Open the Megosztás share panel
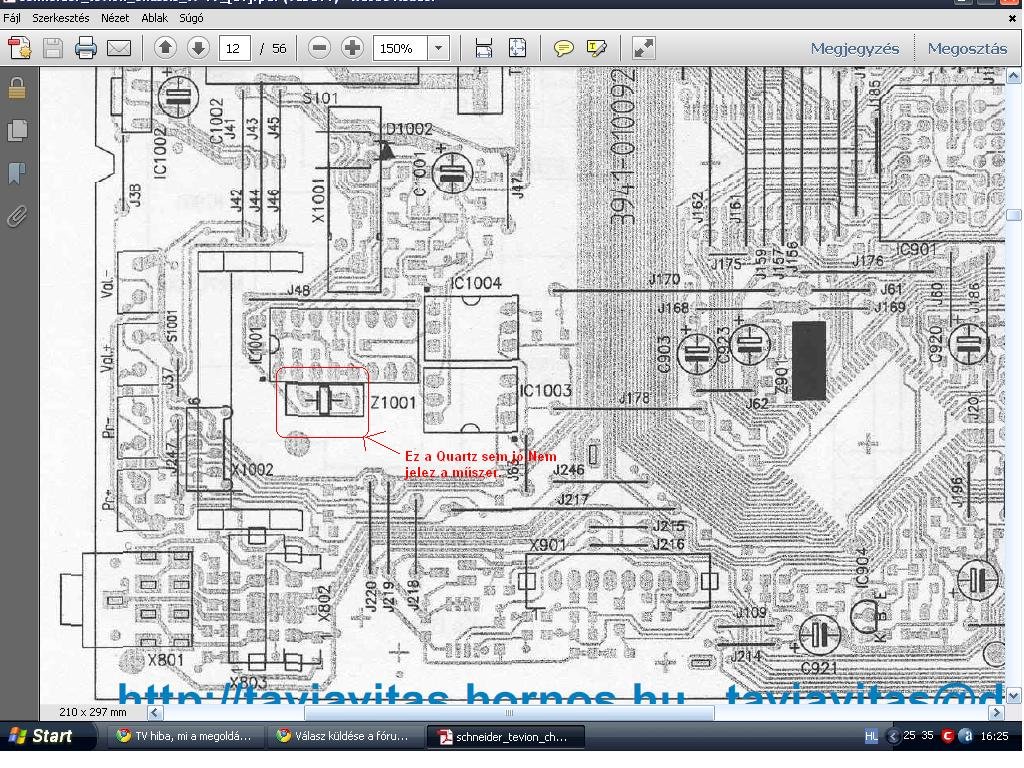Screen dimensions: 1024x768 pyautogui.click(x=967, y=48)
